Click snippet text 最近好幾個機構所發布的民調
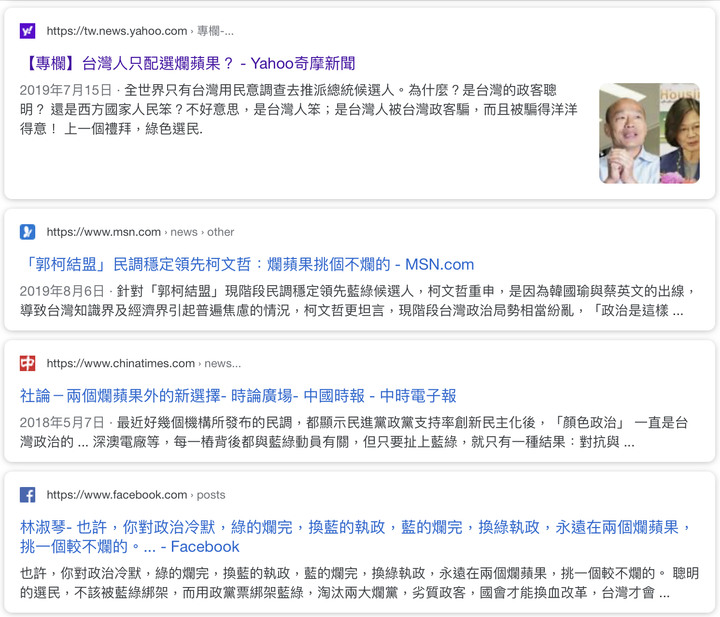 tap(204, 422)
